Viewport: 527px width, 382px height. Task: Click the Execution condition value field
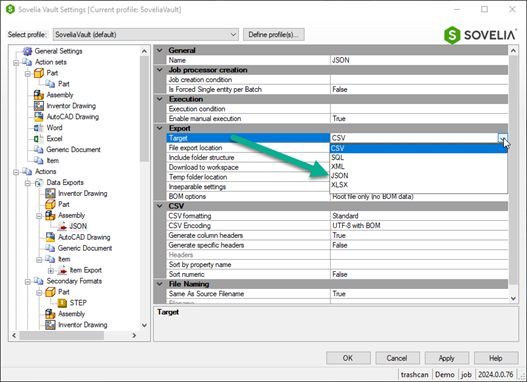(x=419, y=109)
